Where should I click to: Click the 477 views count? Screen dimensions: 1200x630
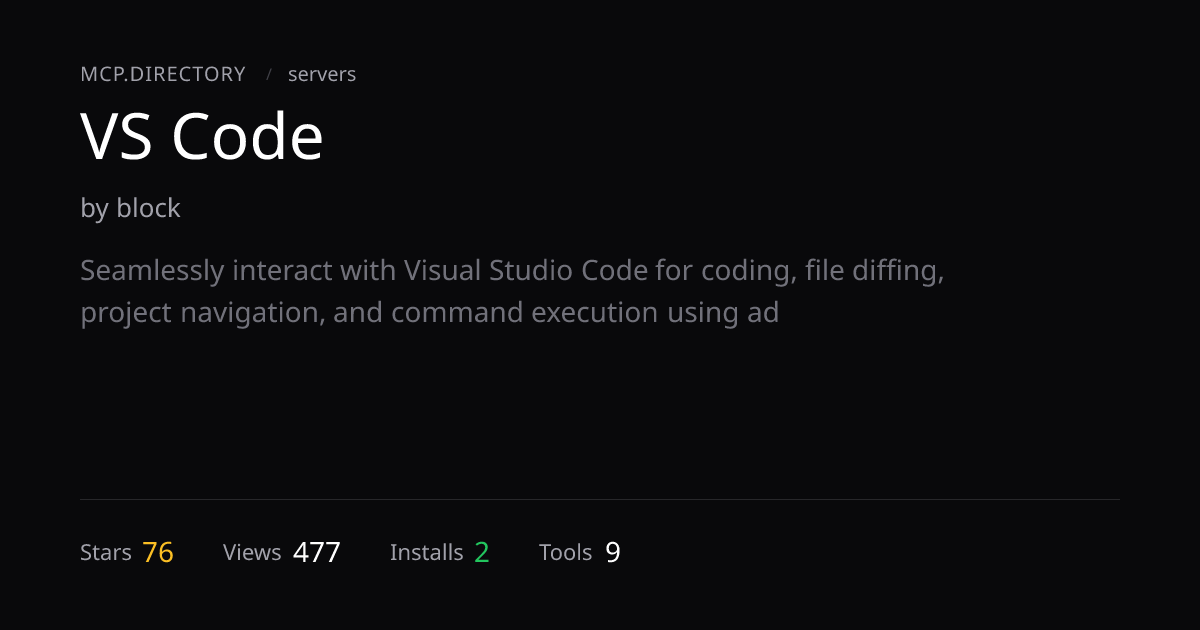click(317, 552)
